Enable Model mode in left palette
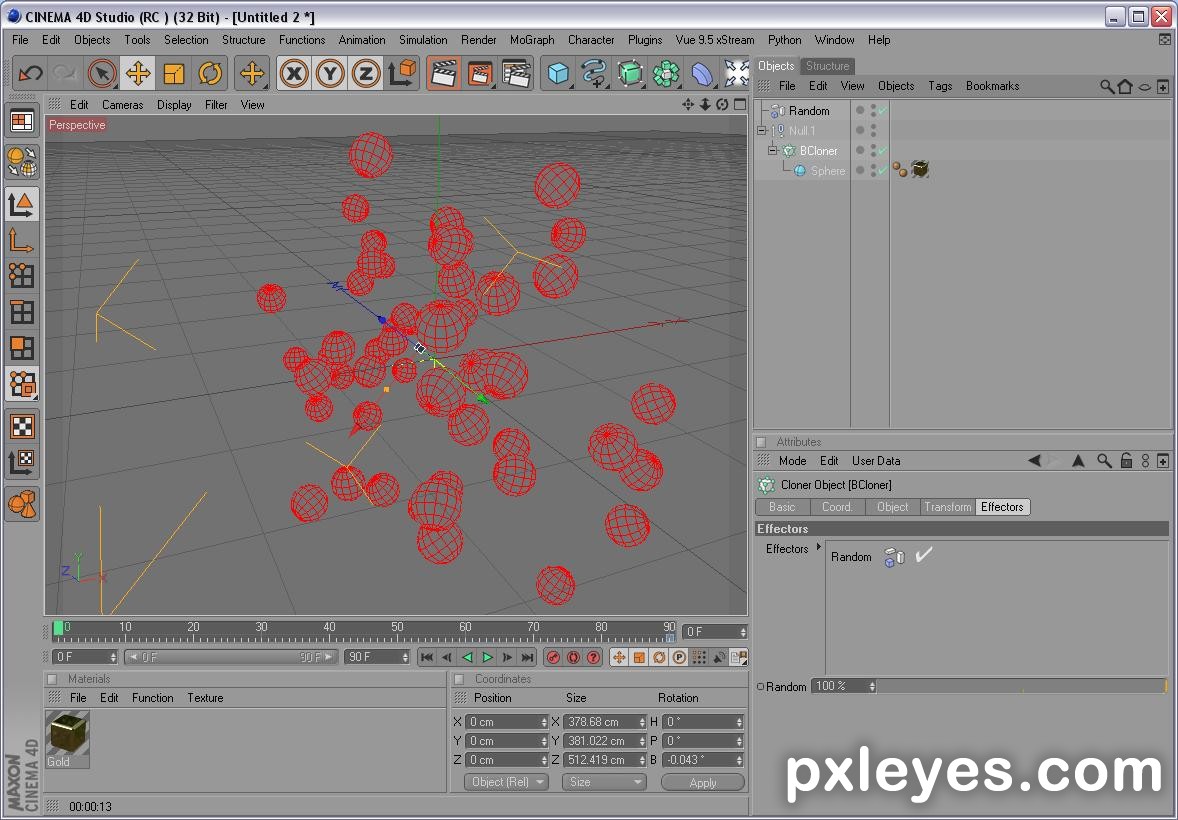Viewport: 1178px width, 820px height. coord(22,204)
